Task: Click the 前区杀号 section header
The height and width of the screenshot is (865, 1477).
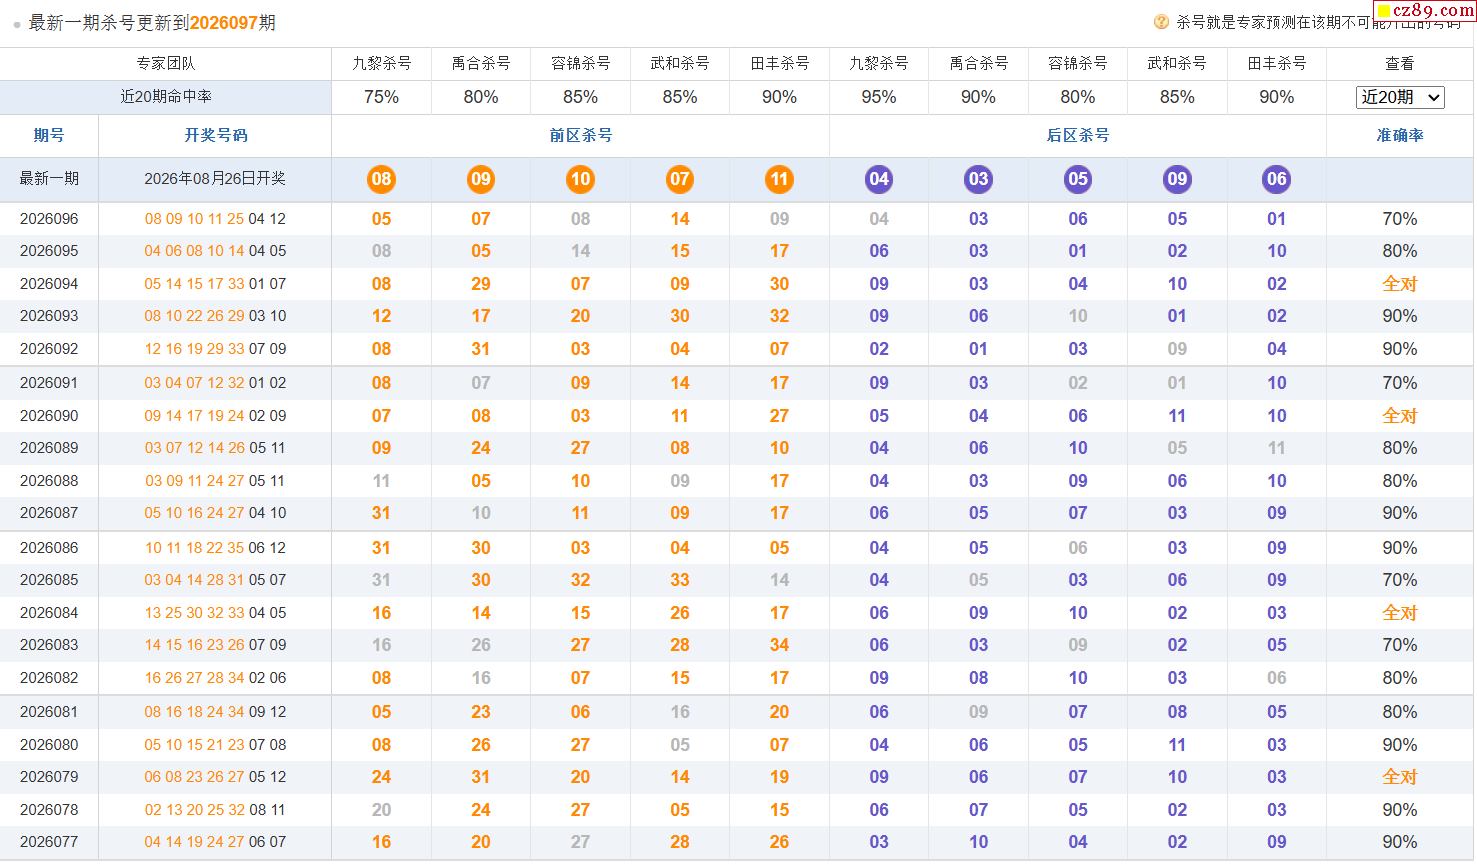Action: tap(581, 135)
